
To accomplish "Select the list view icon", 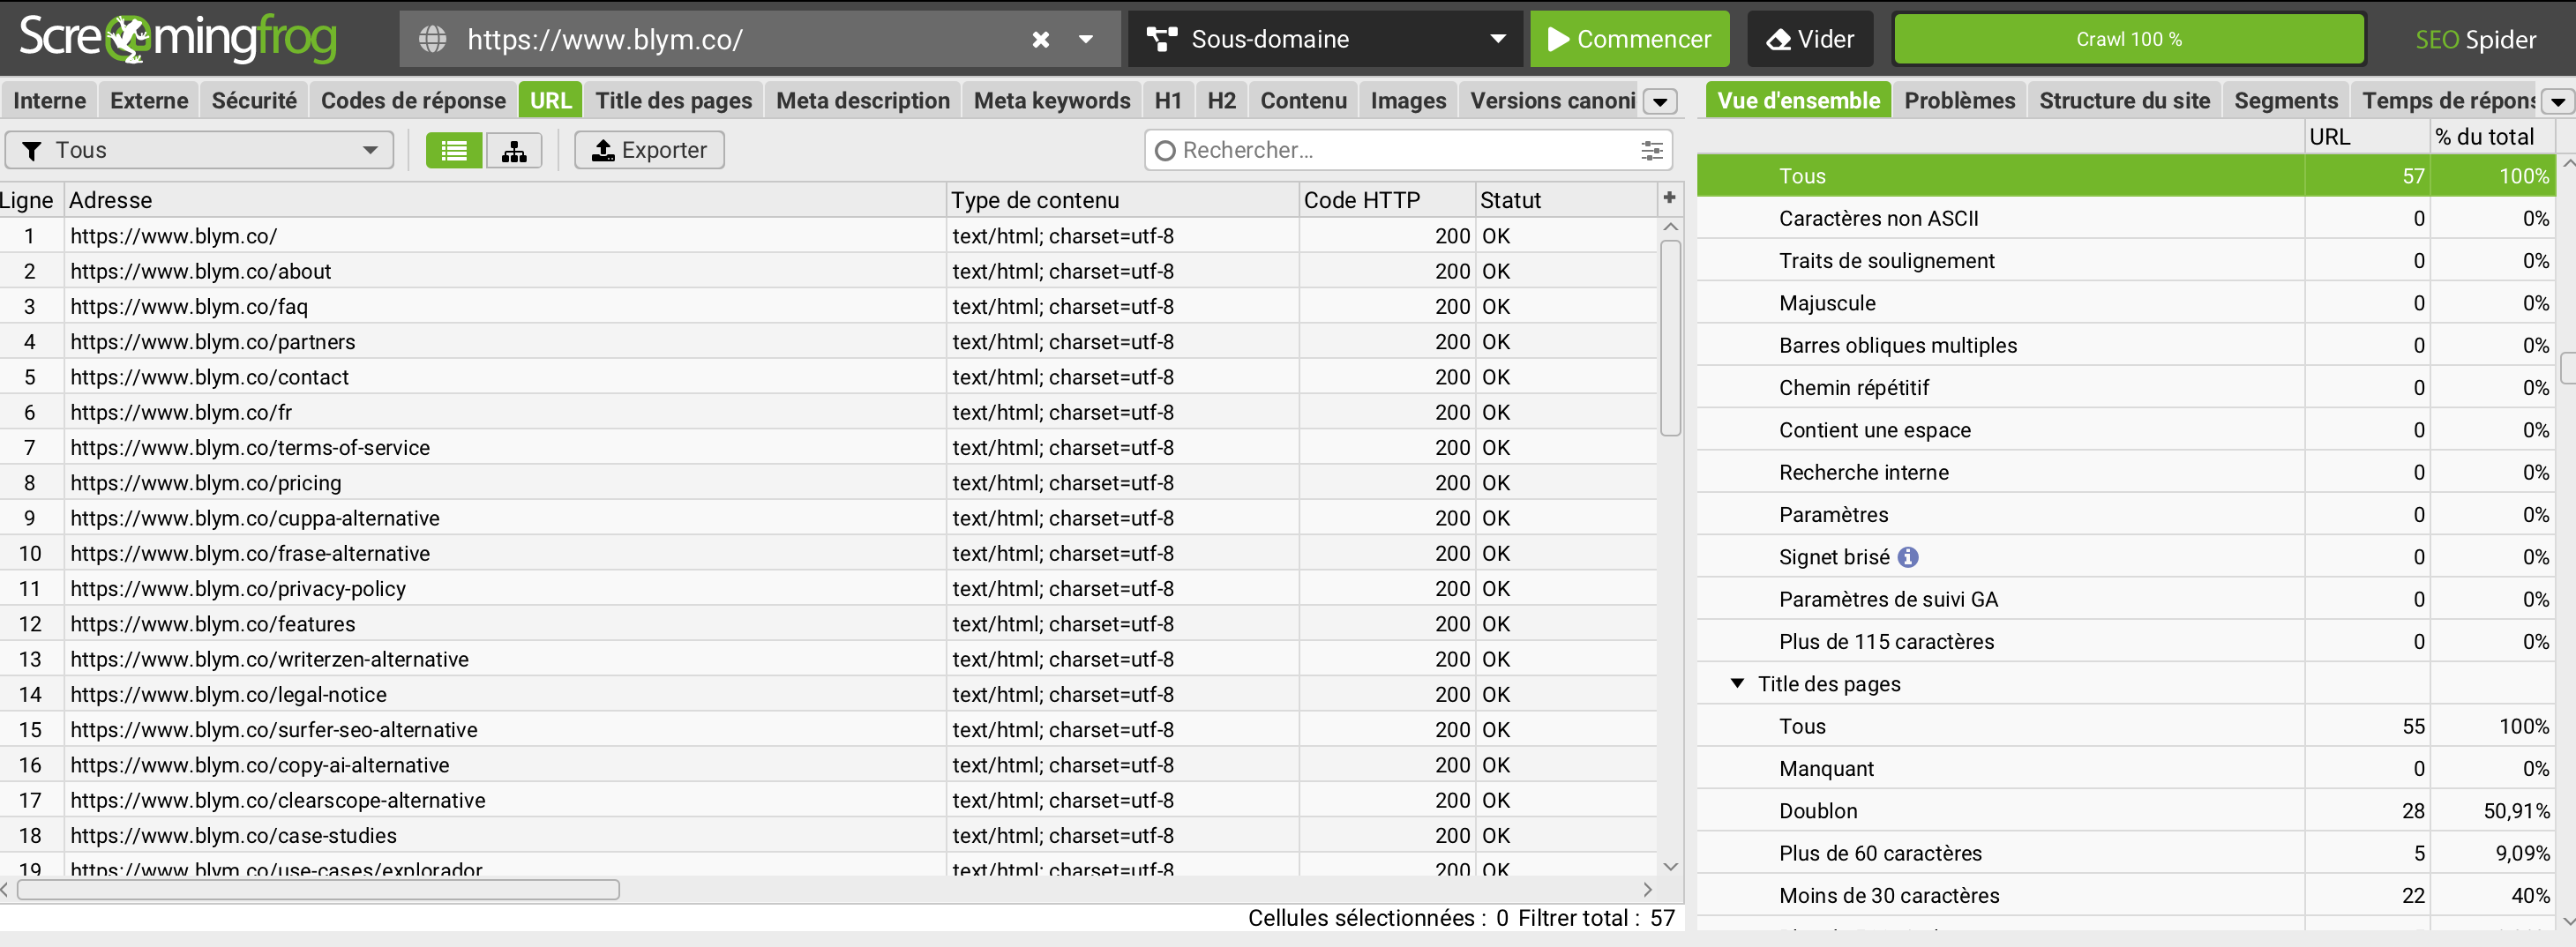I will click(x=453, y=149).
